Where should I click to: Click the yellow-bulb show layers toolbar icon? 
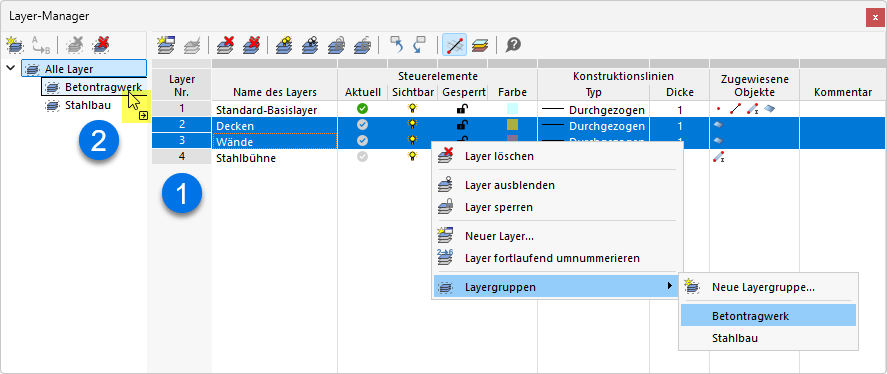284,44
